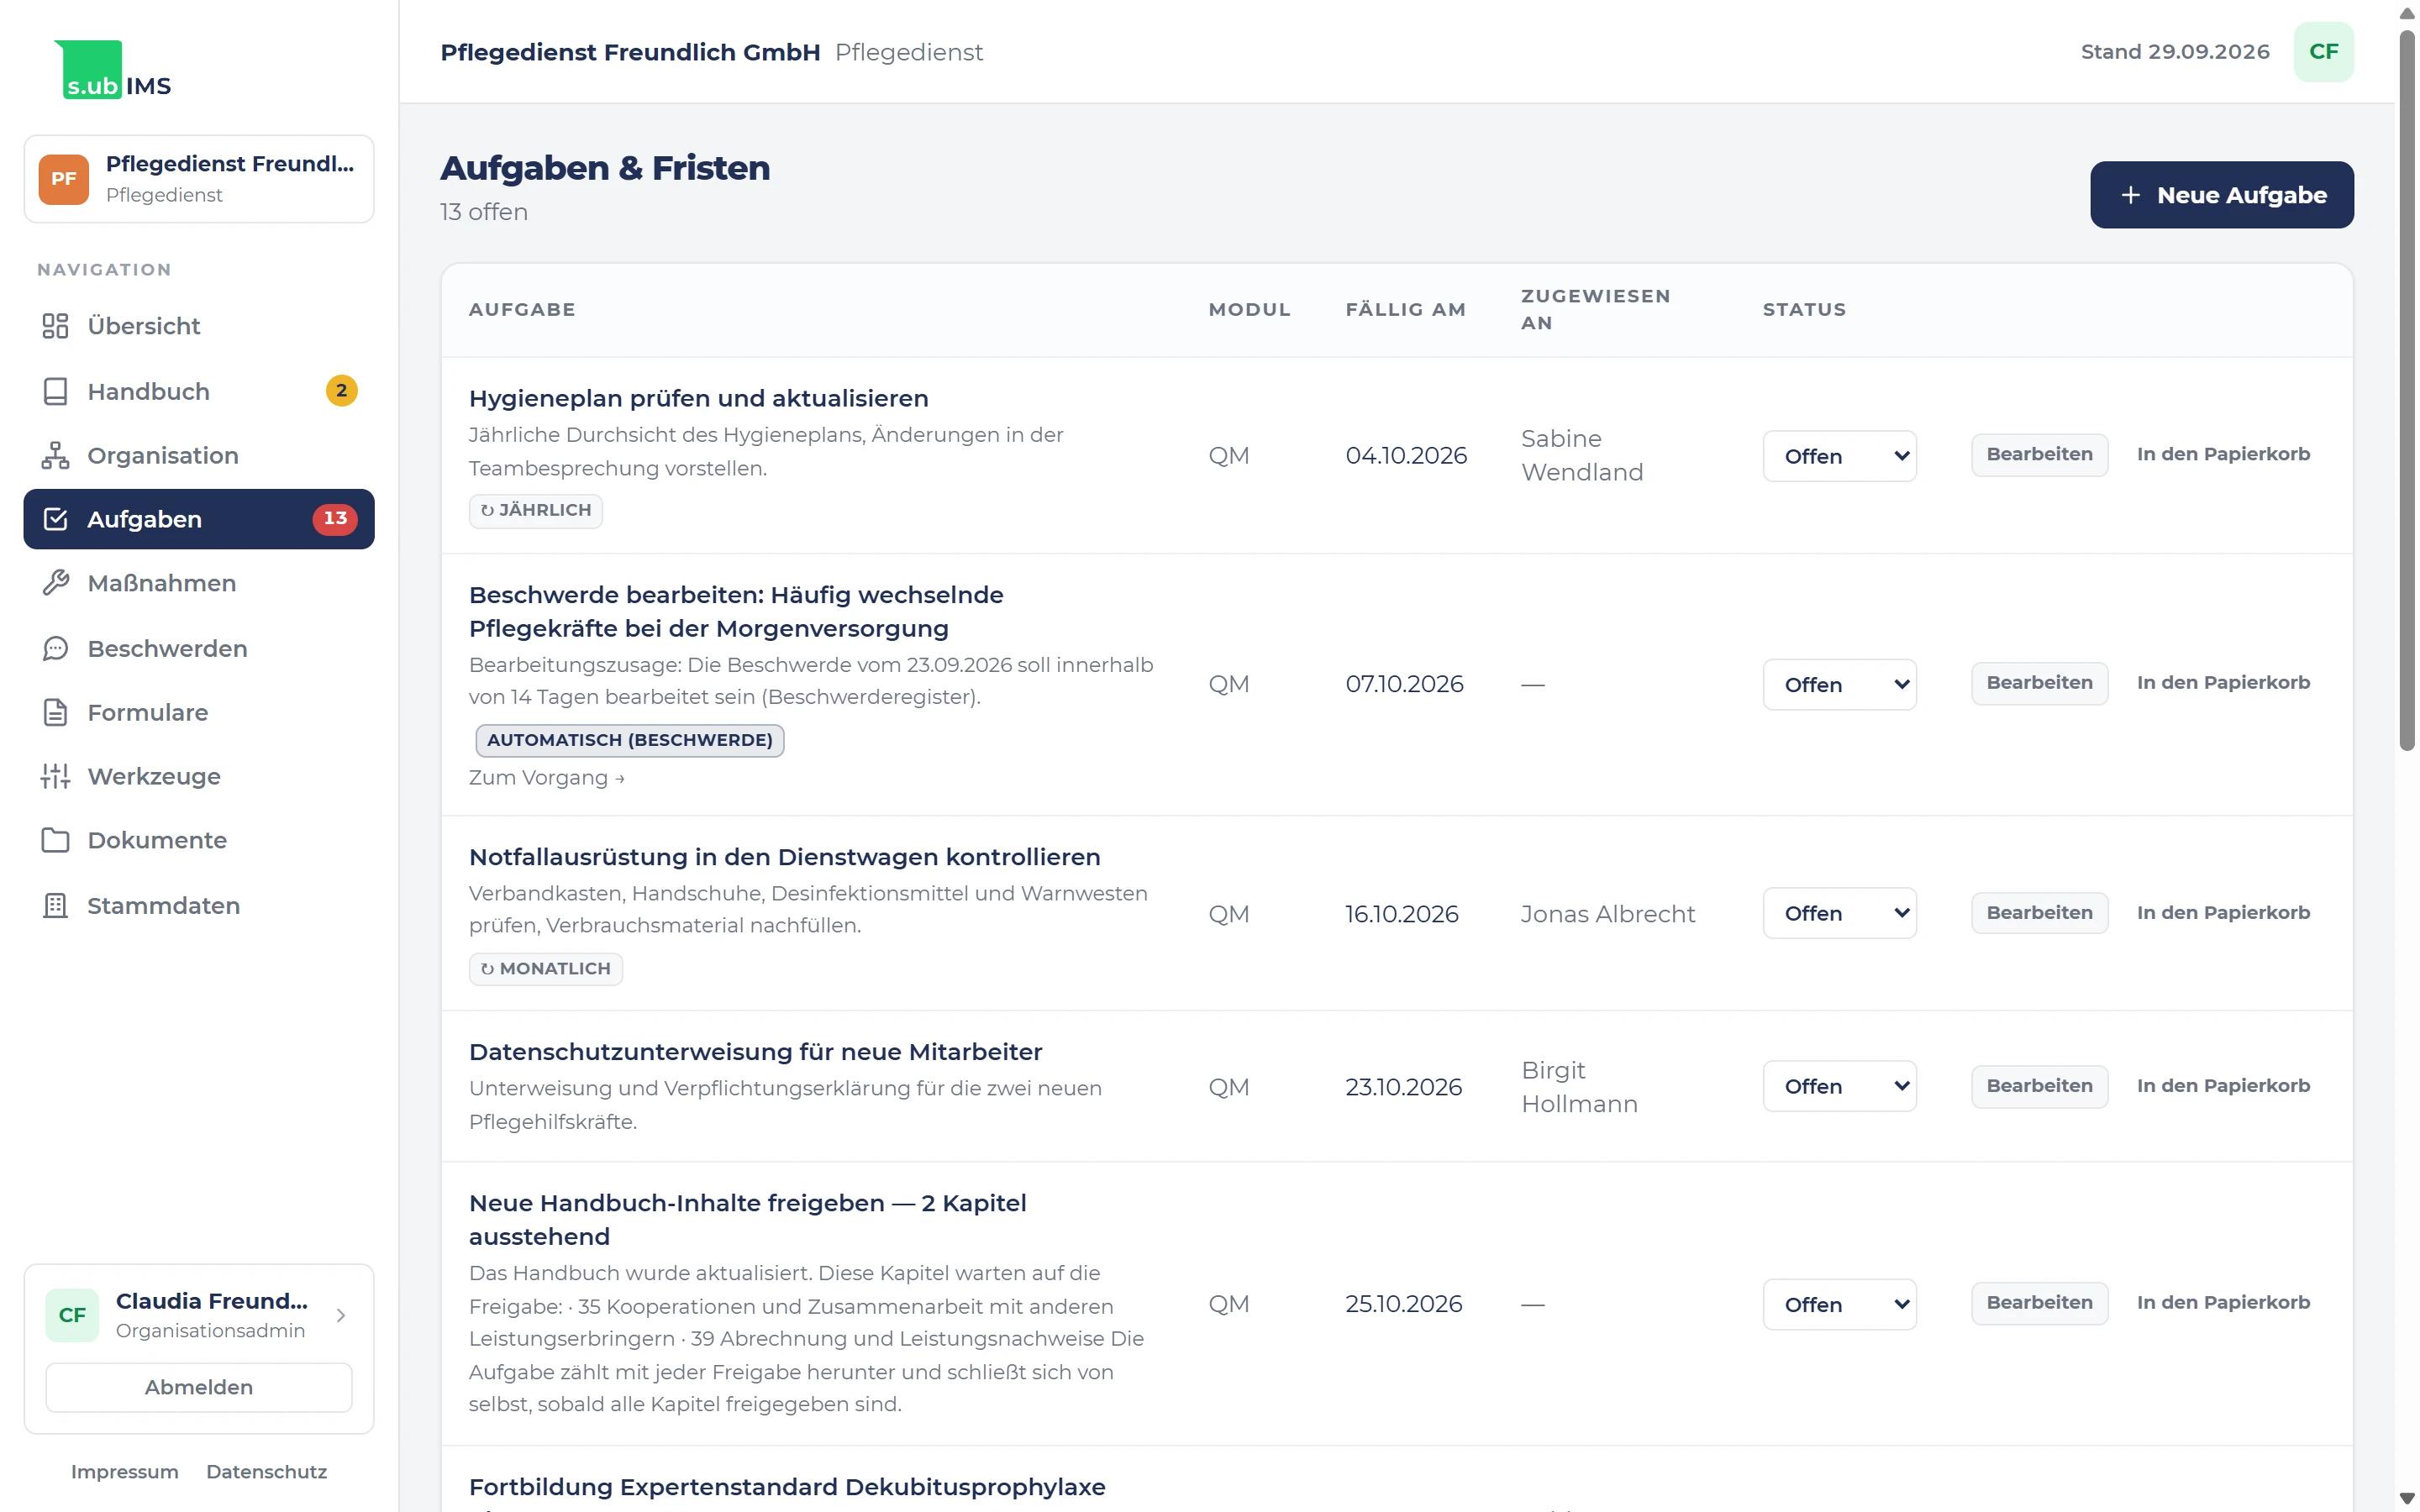
Task: Open Impressum footer link
Action: (125, 1472)
